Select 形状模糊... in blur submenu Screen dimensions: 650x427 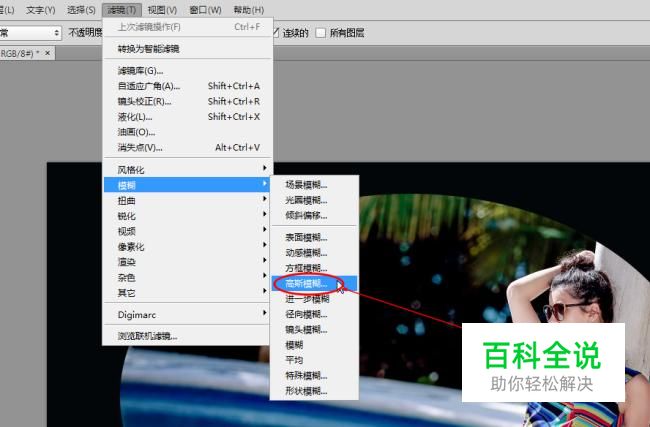[314, 391]
